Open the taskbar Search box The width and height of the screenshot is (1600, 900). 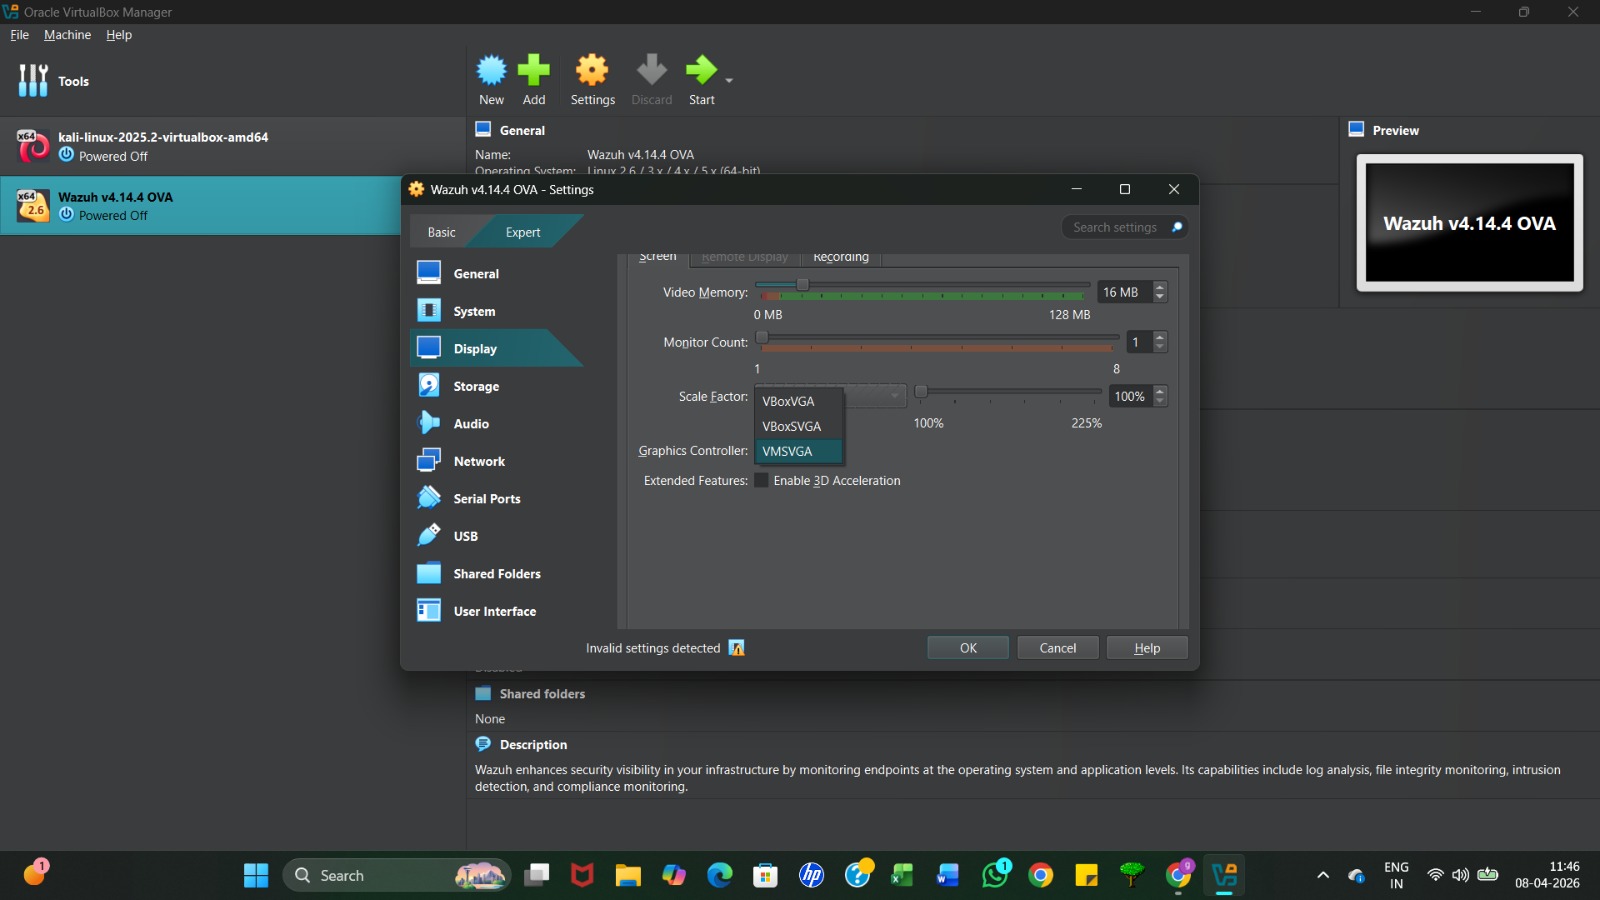click(x=397, y=876)
